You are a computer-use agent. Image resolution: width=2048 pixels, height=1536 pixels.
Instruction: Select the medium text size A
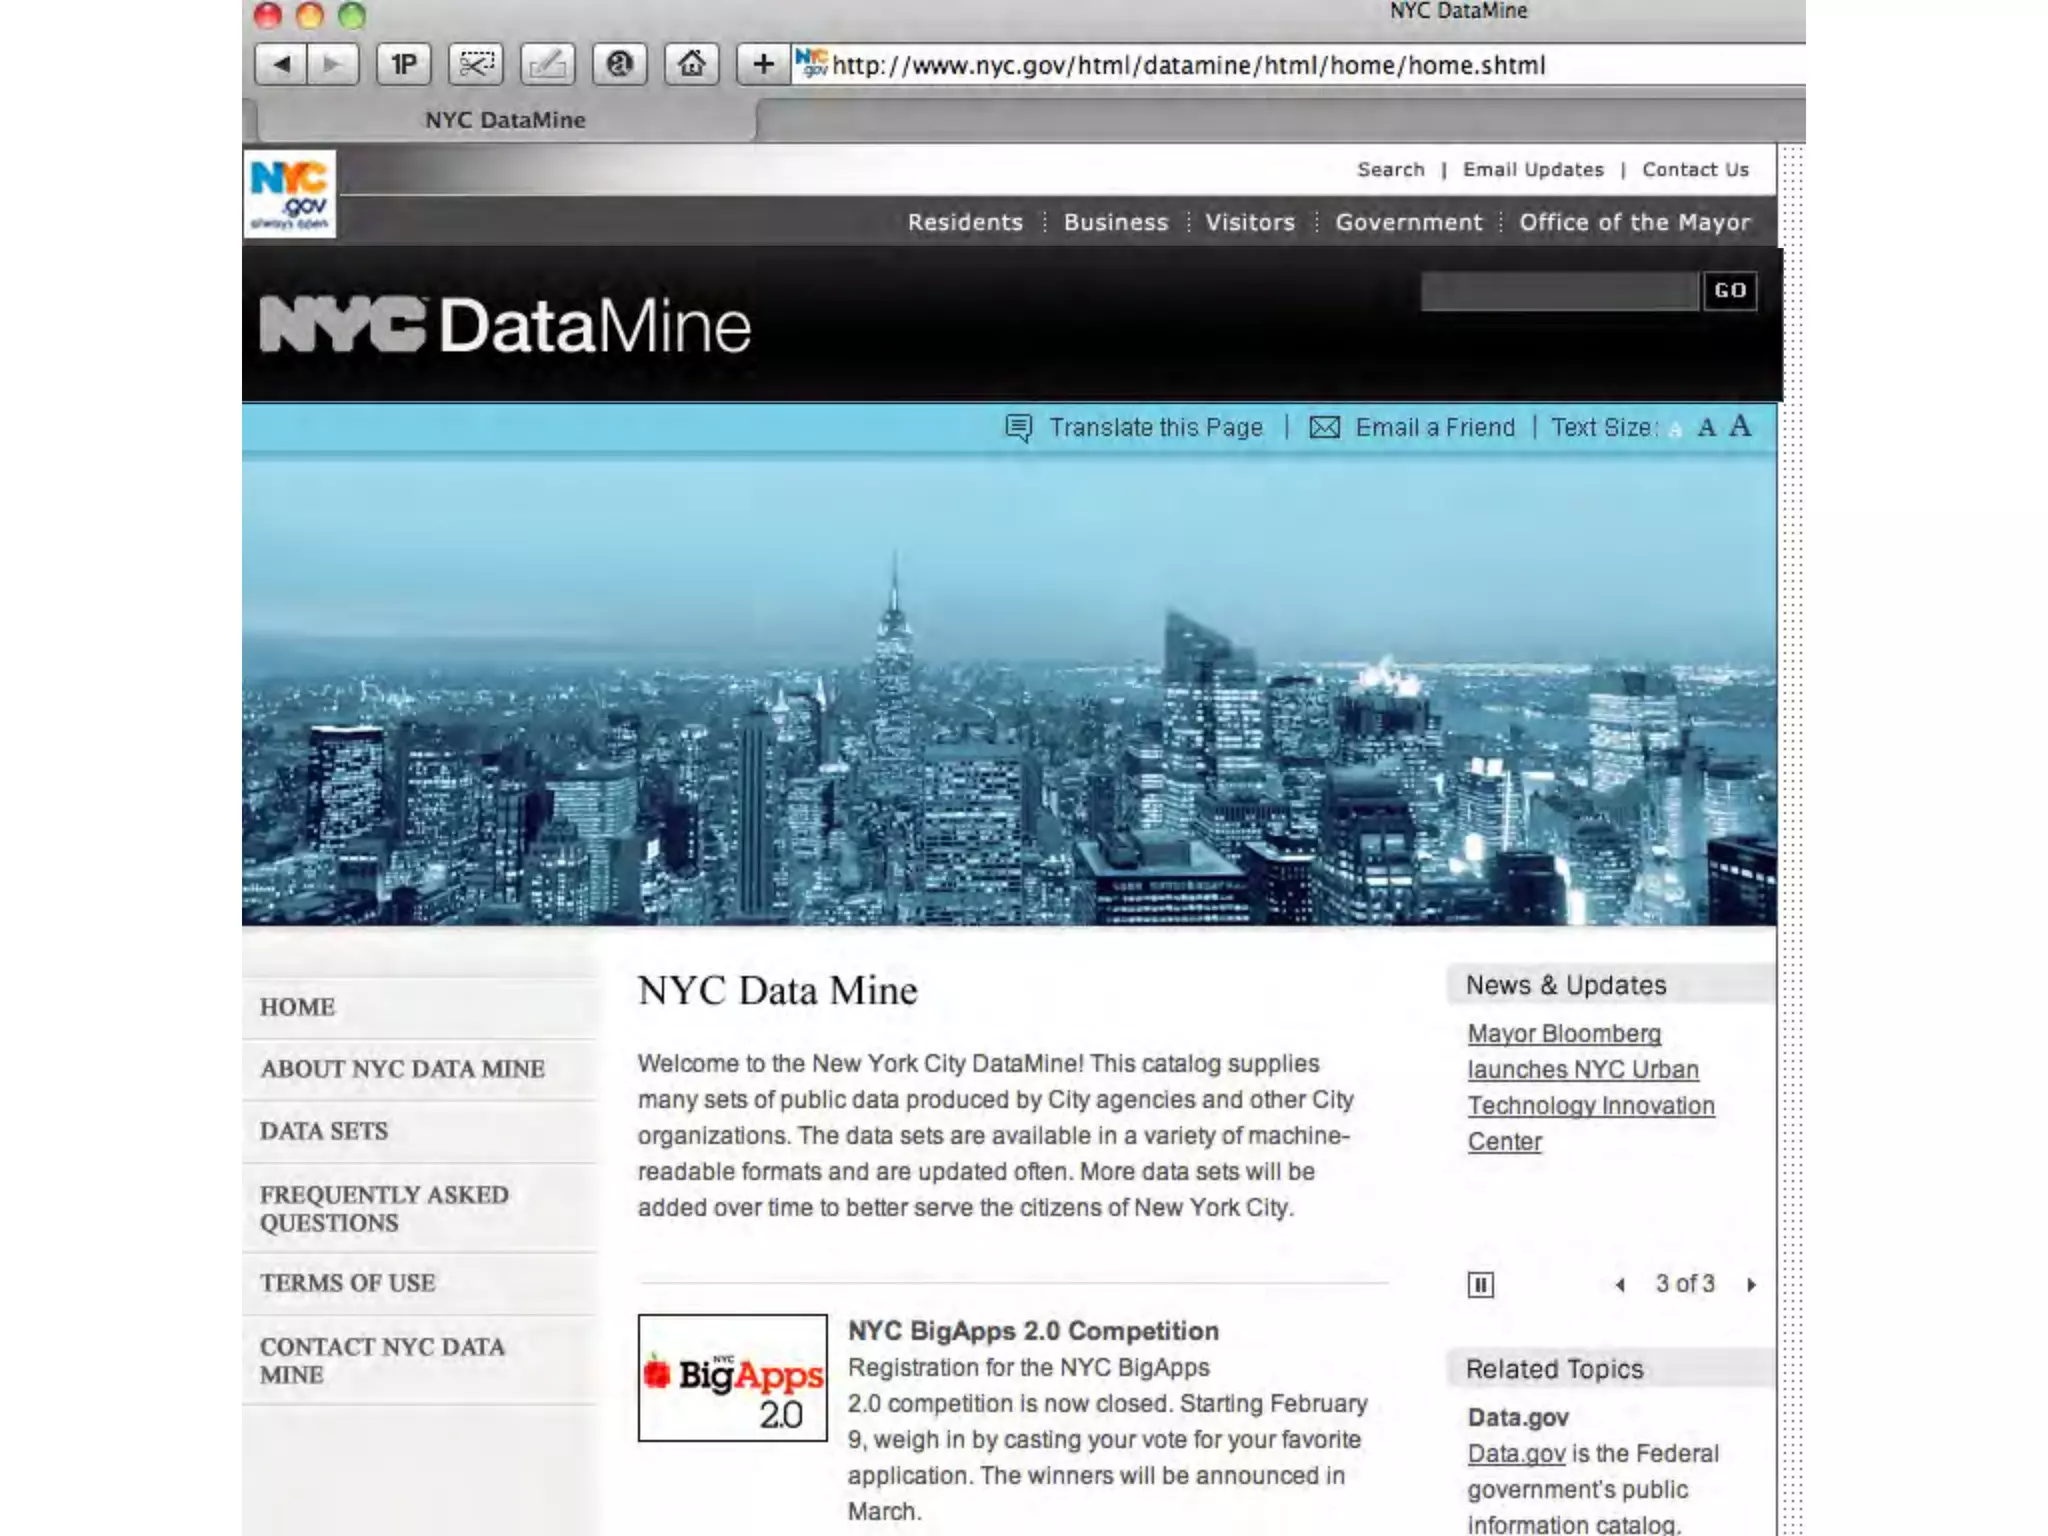click(x=1707, y=428)
